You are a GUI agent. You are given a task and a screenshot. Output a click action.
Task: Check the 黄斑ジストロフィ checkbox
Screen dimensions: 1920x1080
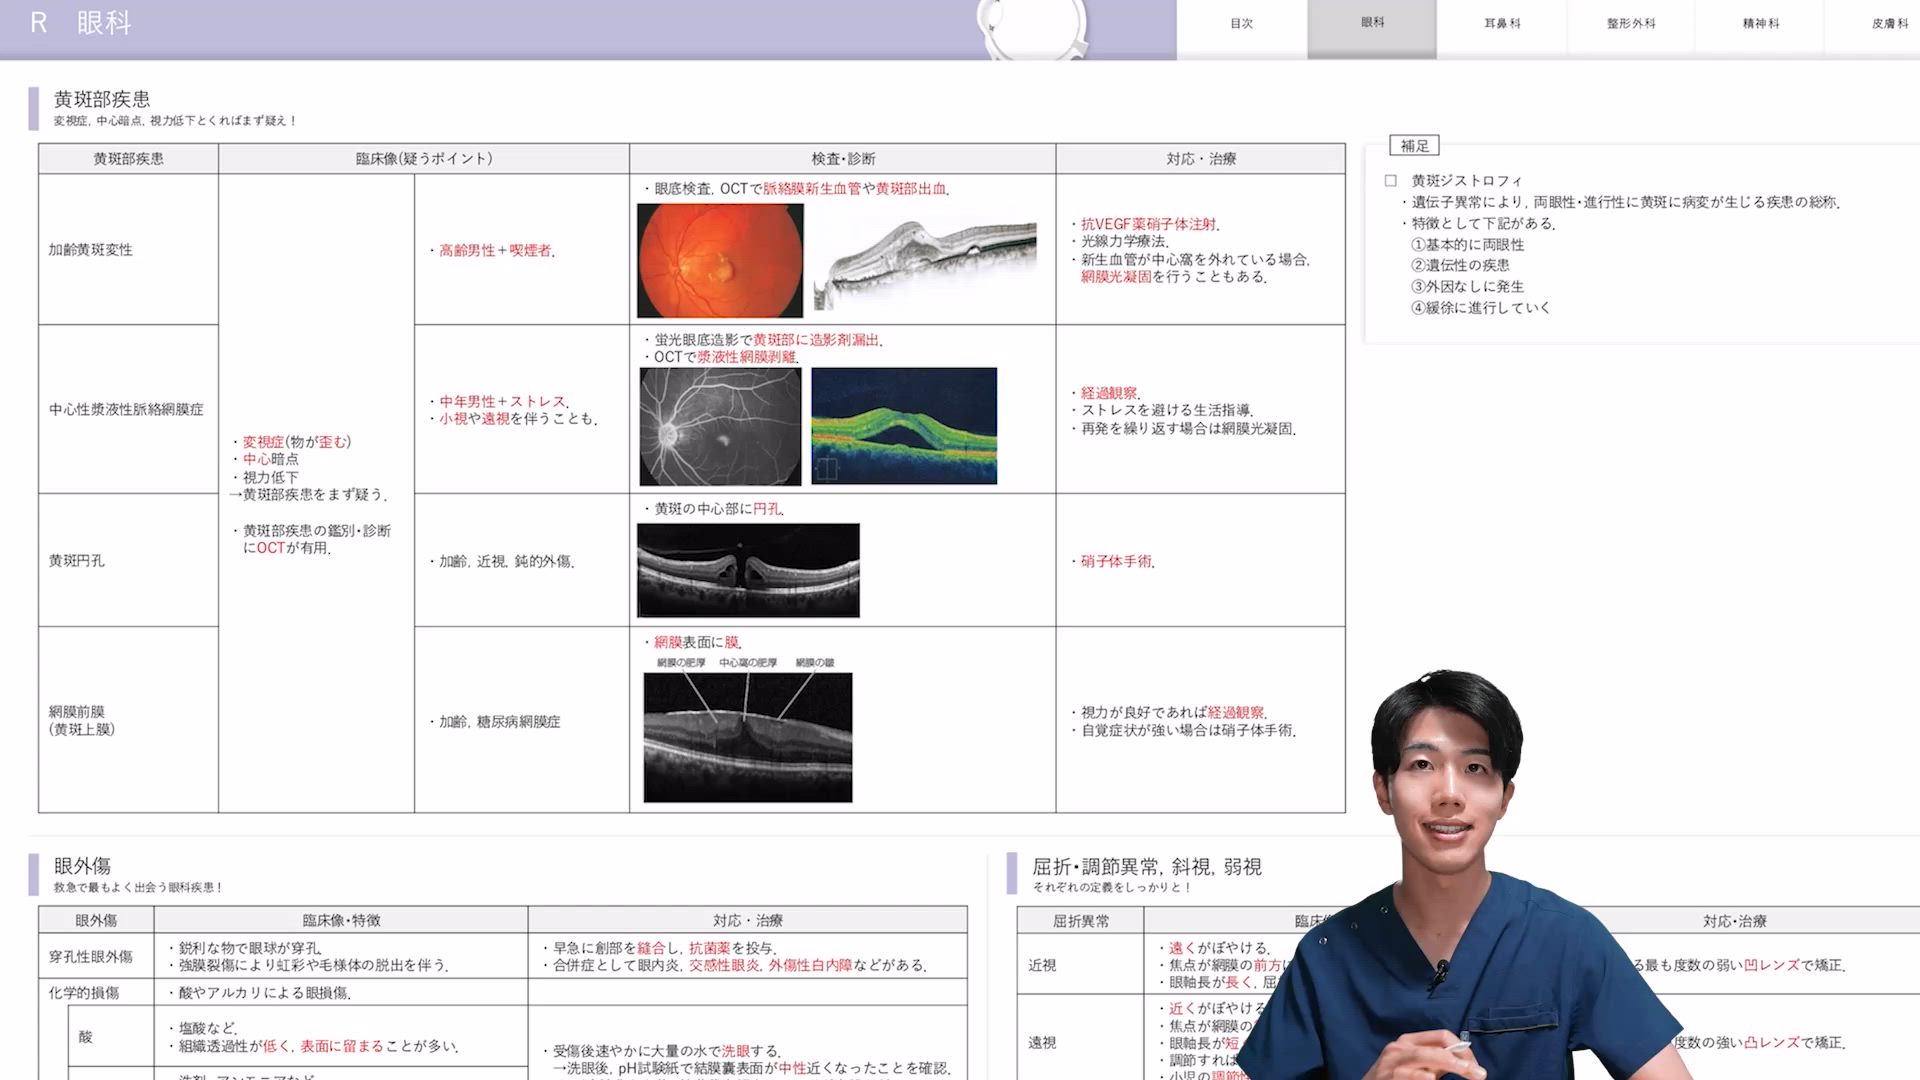point(1390,181)
